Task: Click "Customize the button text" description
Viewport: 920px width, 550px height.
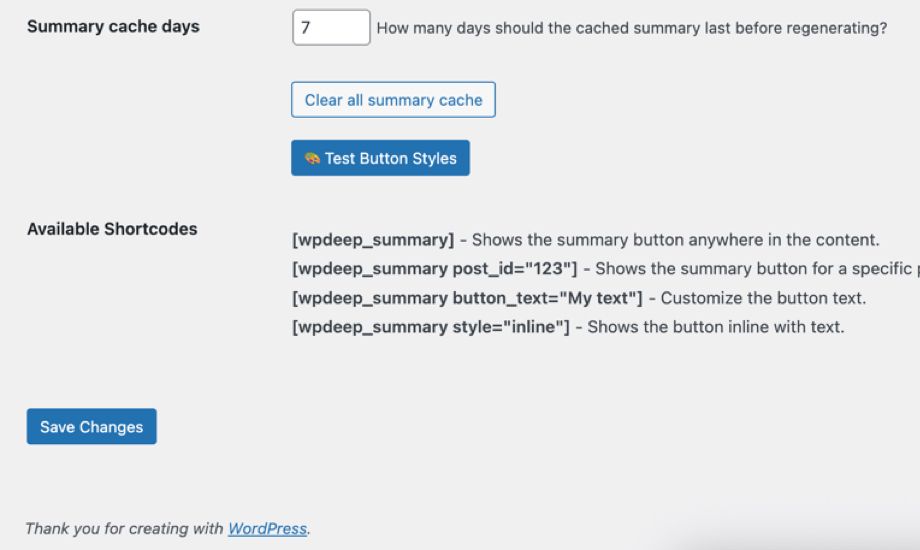Action: 763,298
